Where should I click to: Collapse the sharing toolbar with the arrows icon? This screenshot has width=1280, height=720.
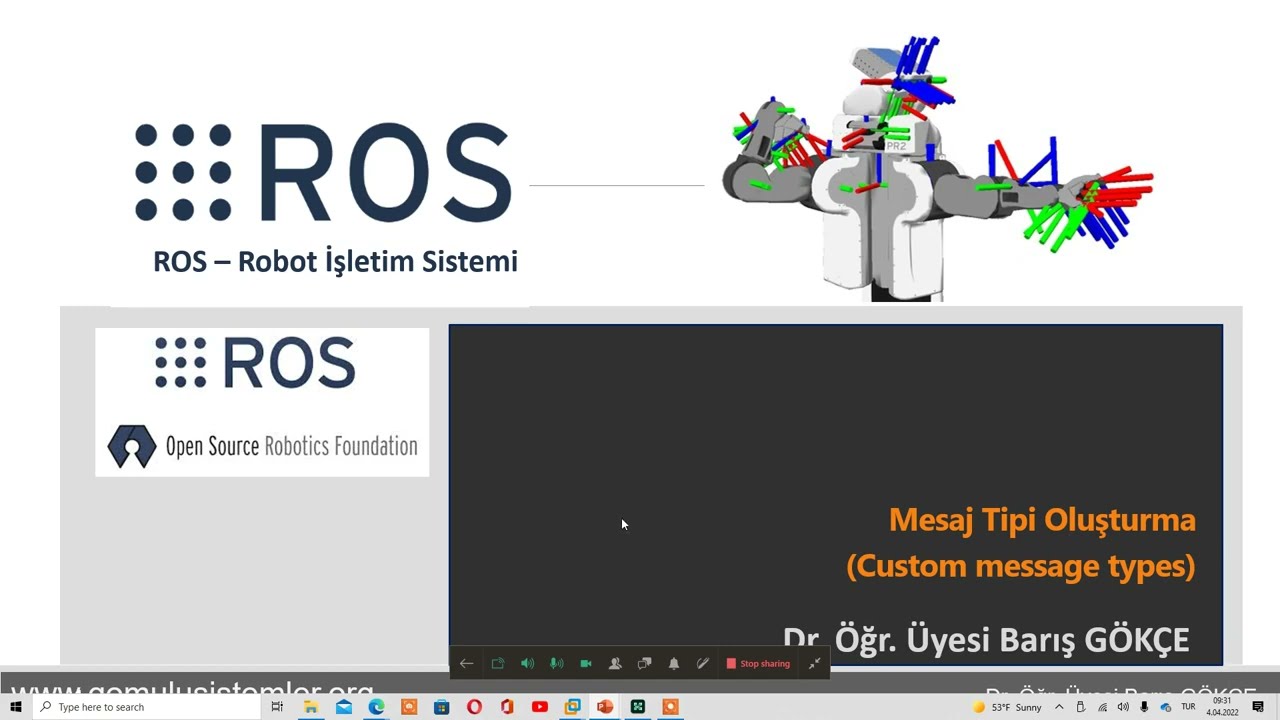click(x=814, y=663)
